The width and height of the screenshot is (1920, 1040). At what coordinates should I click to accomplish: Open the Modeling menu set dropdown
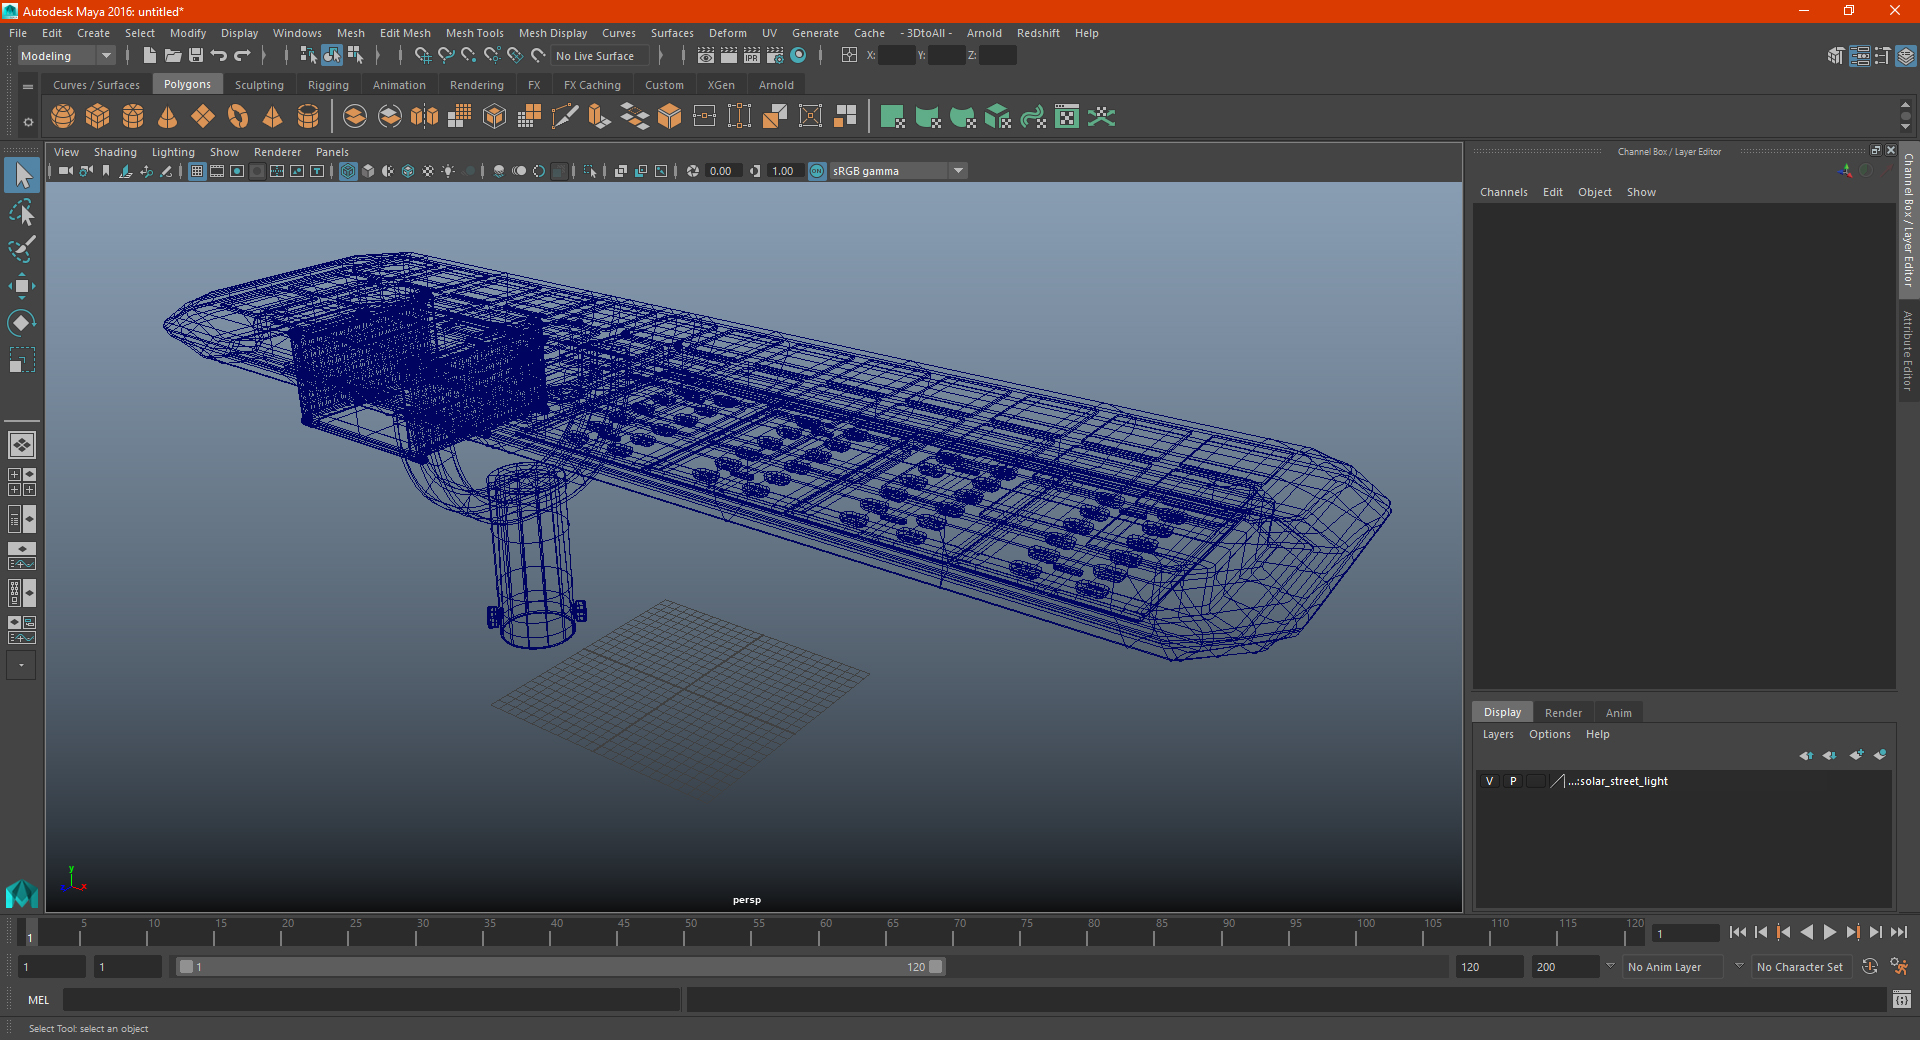pyautogui.click(x=67, y=56)
